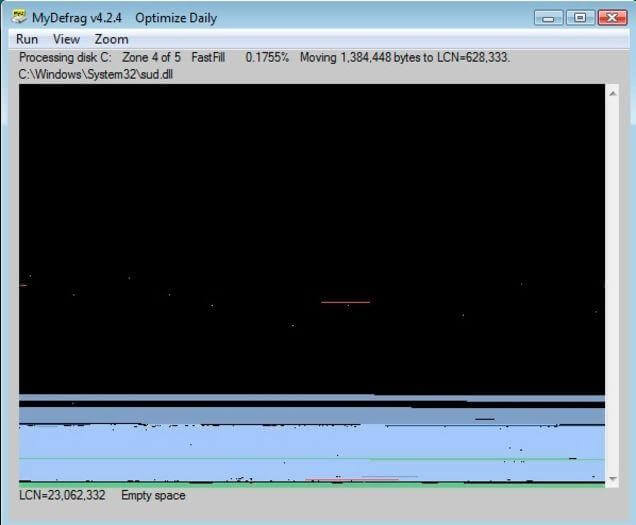Click the scrollbar down arrow
The image size is (636, 525).
click(613, 479)
